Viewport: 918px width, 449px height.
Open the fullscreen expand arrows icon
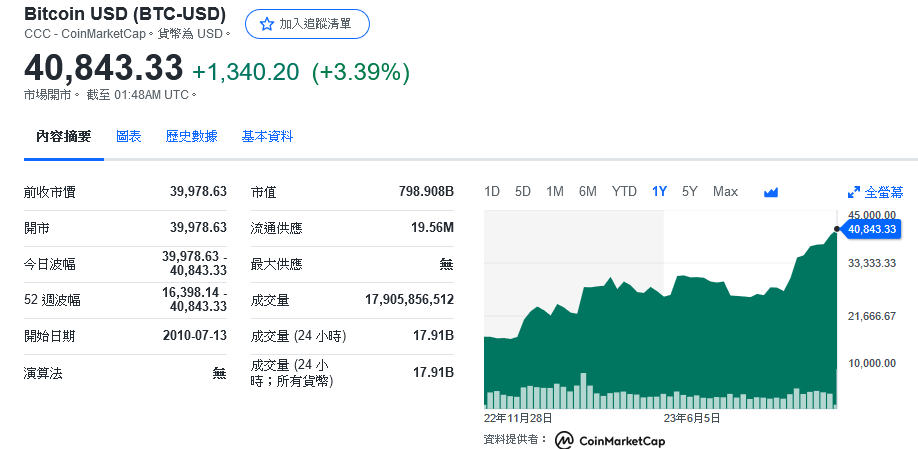[x=854, y=192]
